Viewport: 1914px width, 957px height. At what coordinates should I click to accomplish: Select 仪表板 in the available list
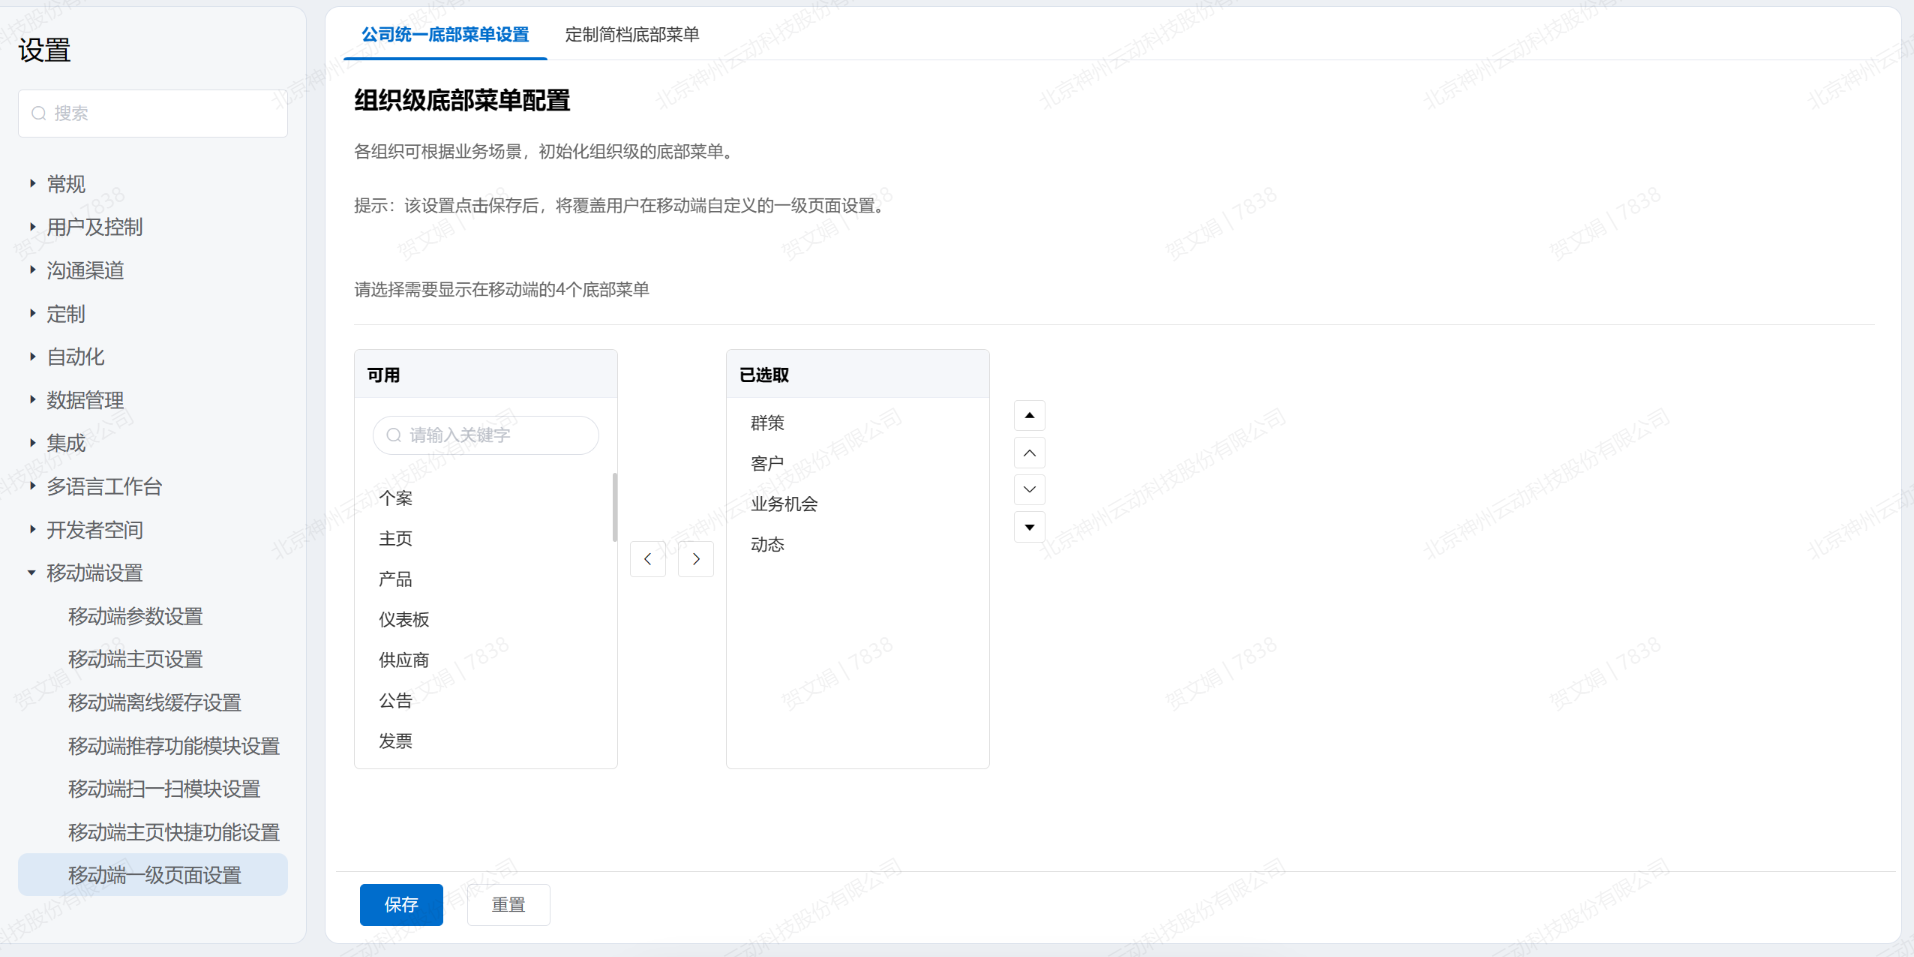[404, 620]
